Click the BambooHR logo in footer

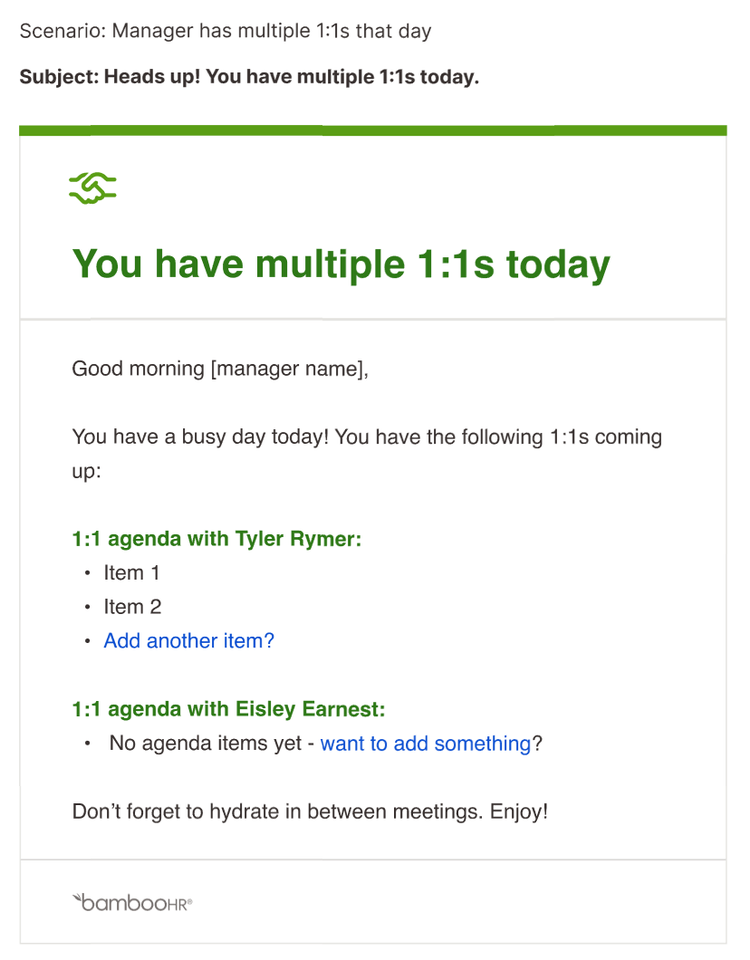[132, 902]
